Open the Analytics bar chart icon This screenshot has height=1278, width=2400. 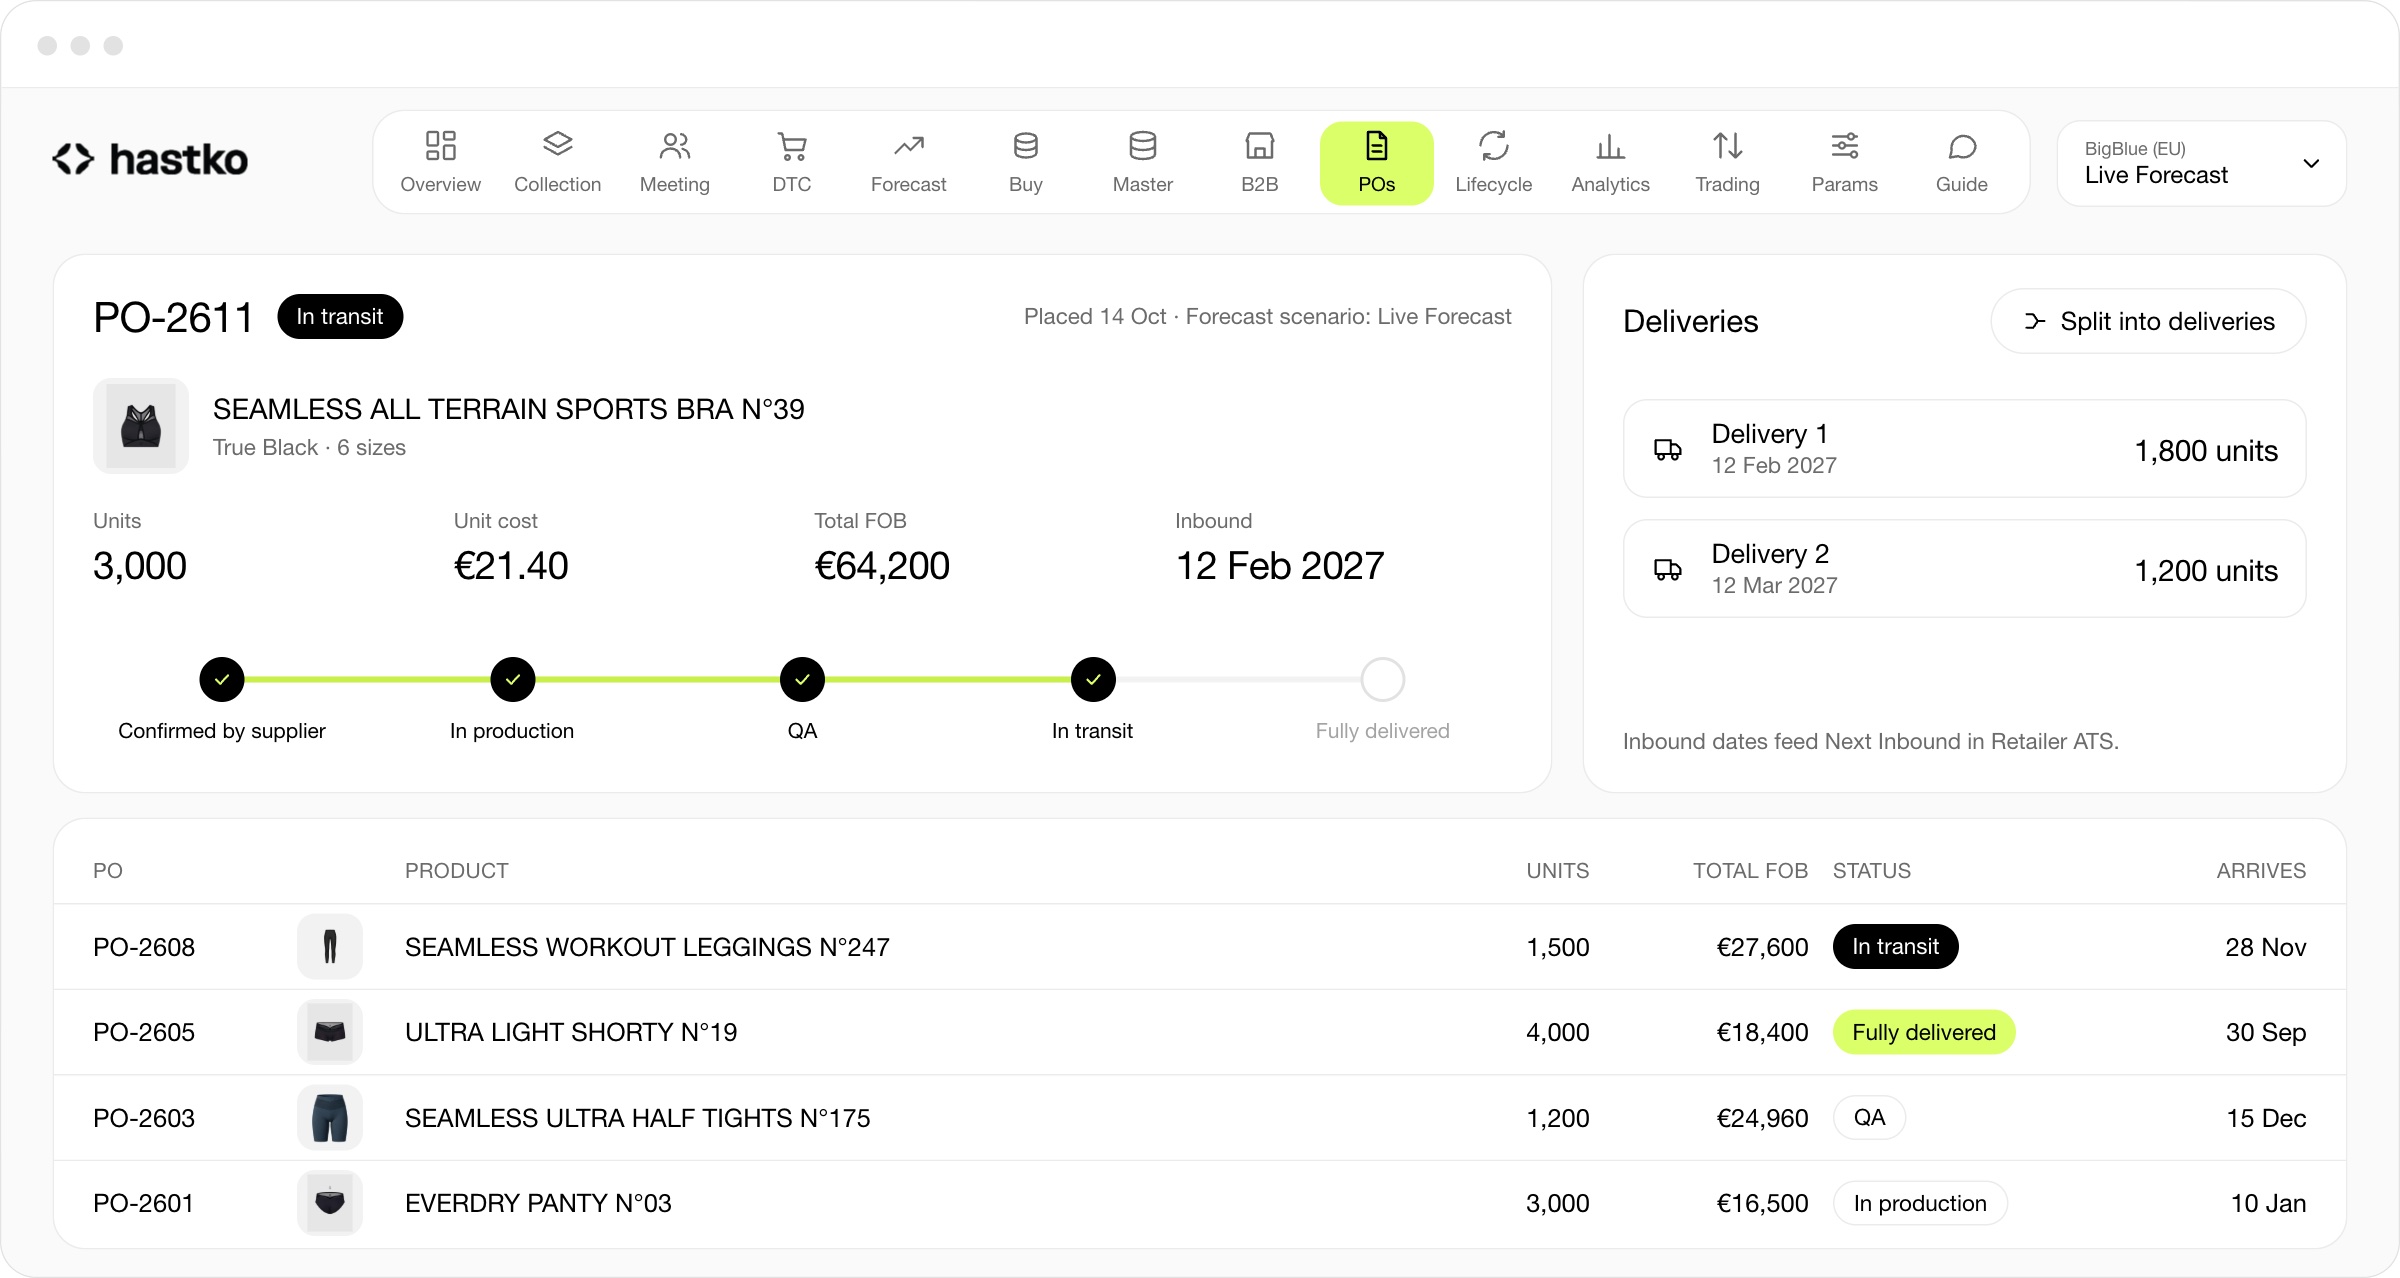[1610, 146]
